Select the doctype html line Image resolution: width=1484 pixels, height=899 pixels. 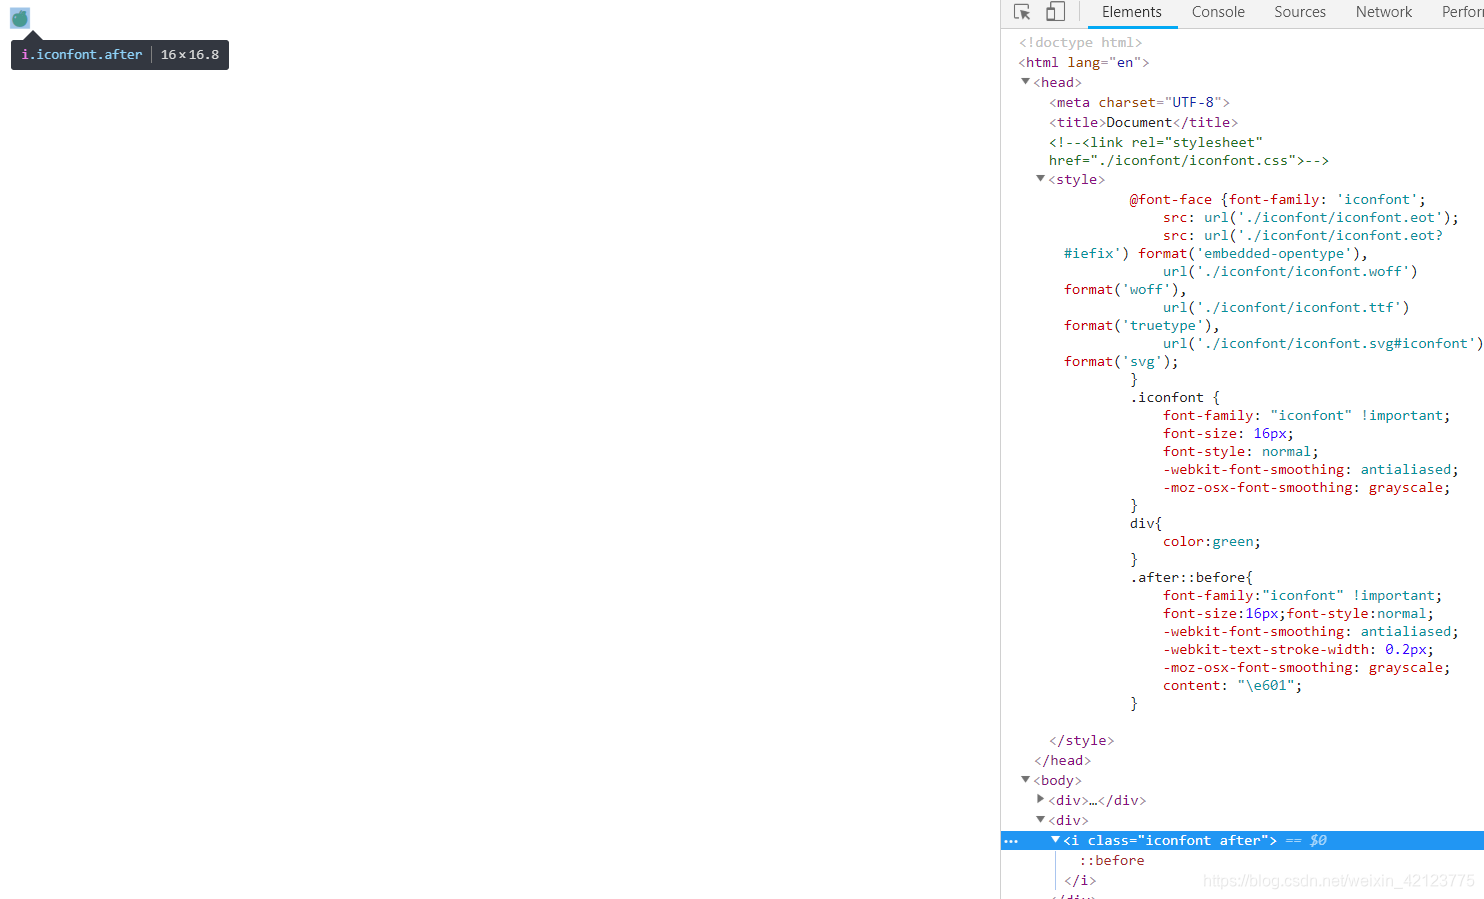click(x=1080, y=42)
